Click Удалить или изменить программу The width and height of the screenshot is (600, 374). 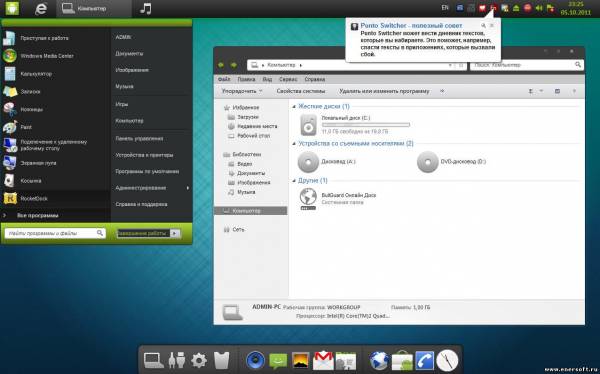384,91
